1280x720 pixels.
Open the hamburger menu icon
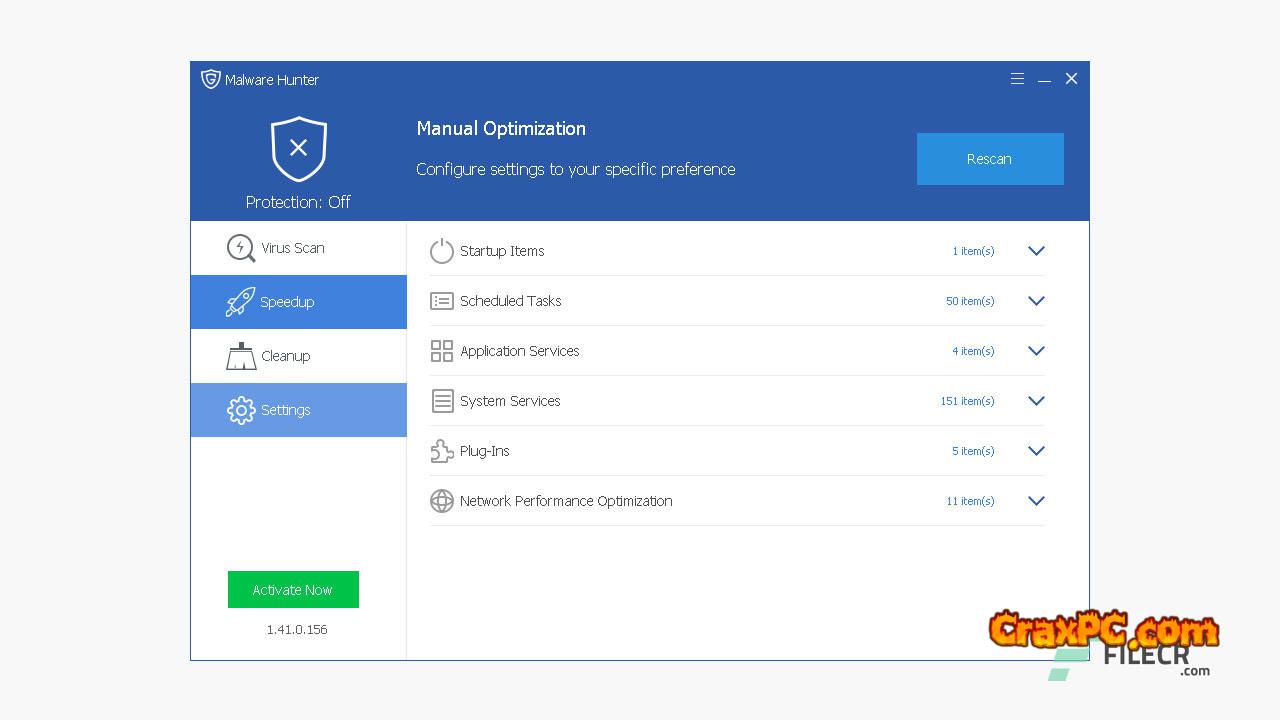pos(1017,79)
